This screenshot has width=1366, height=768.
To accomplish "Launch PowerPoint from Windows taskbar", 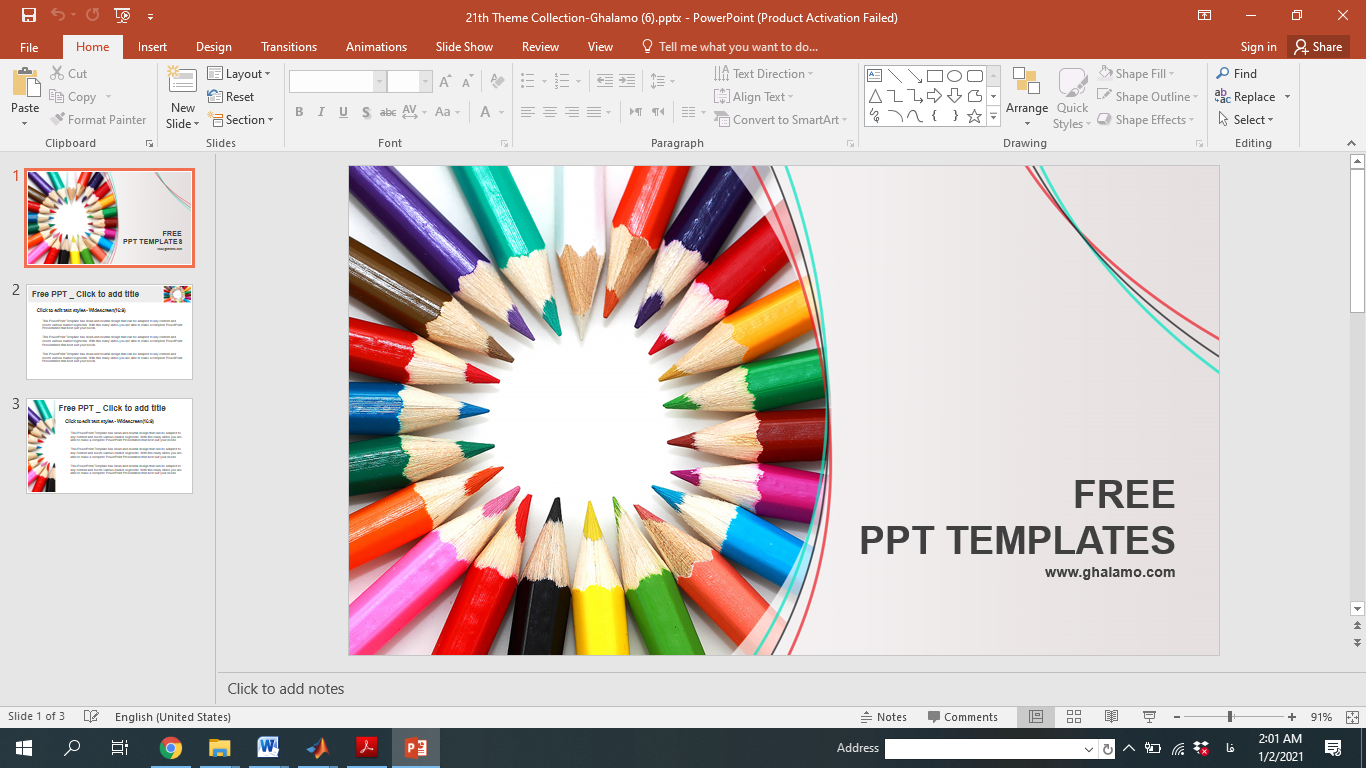I will 415,748.
